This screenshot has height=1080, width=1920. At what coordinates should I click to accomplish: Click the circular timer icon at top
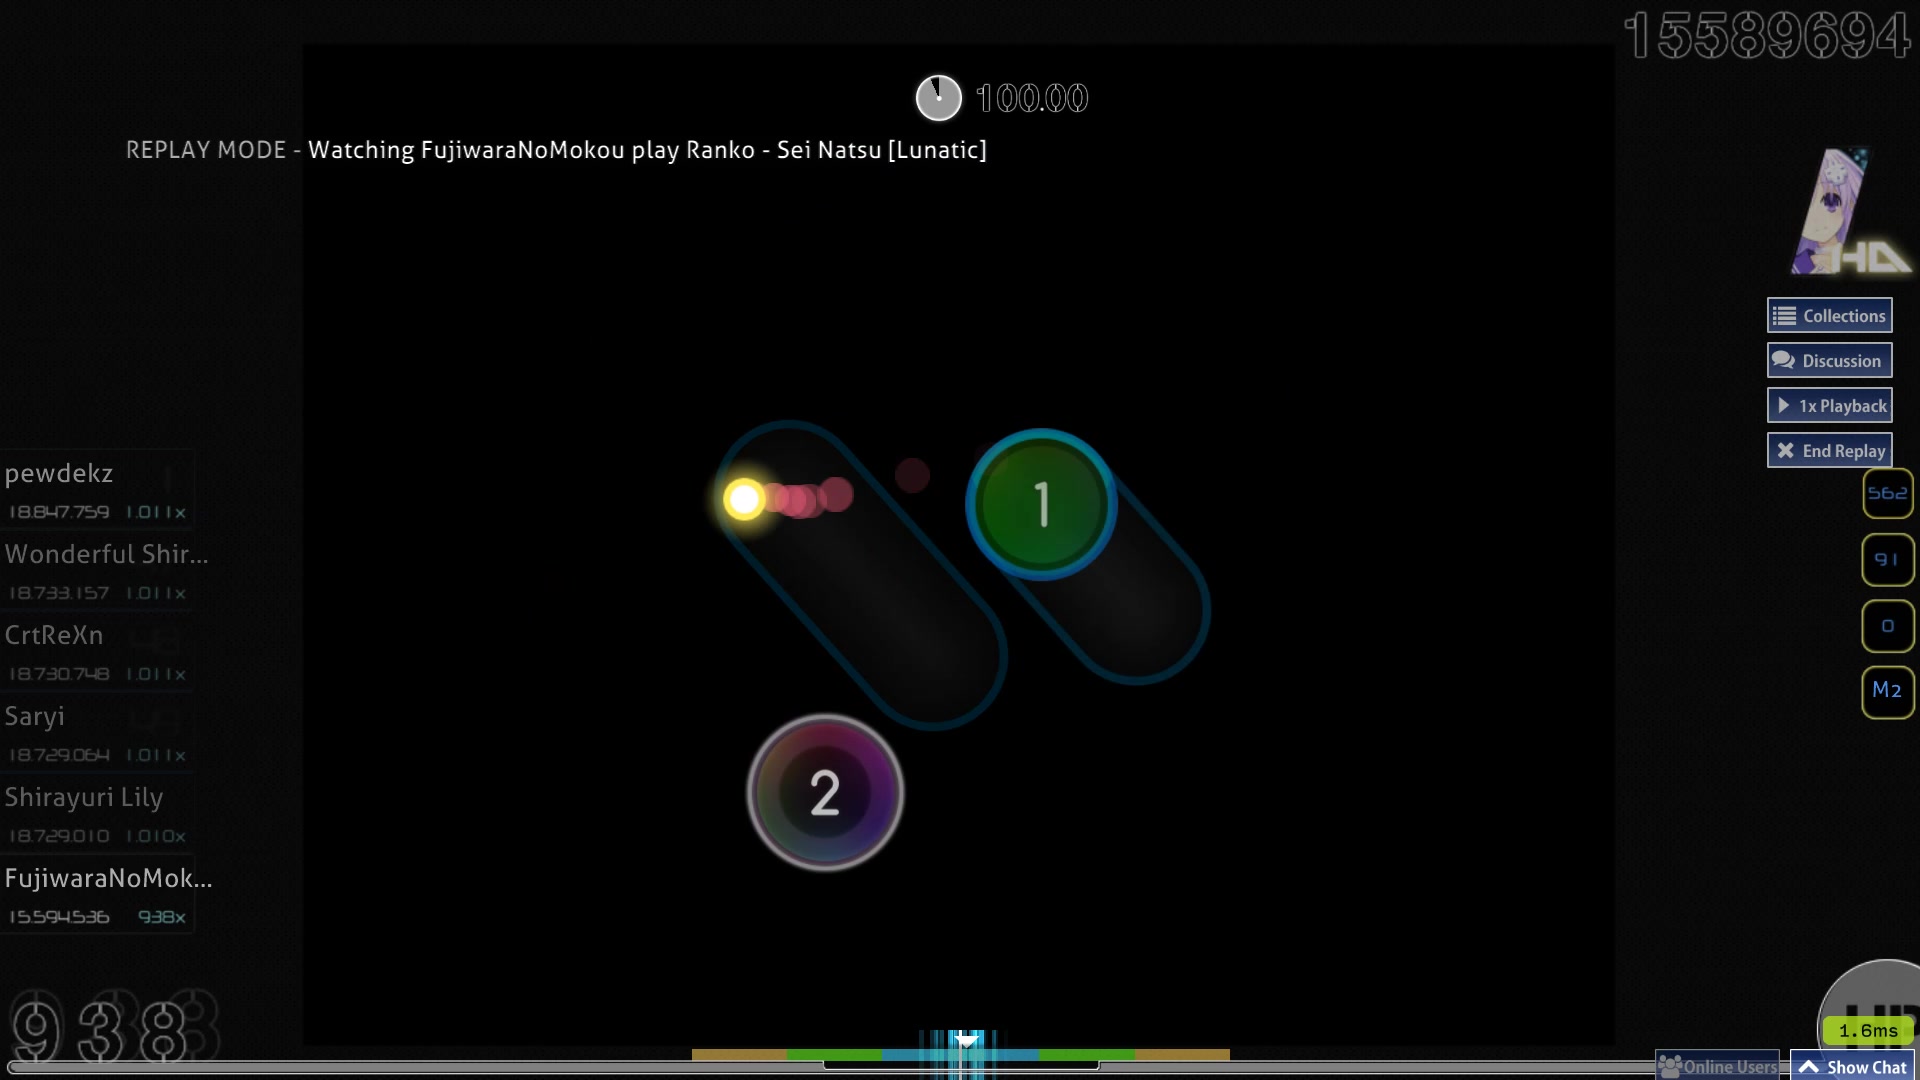940,98
